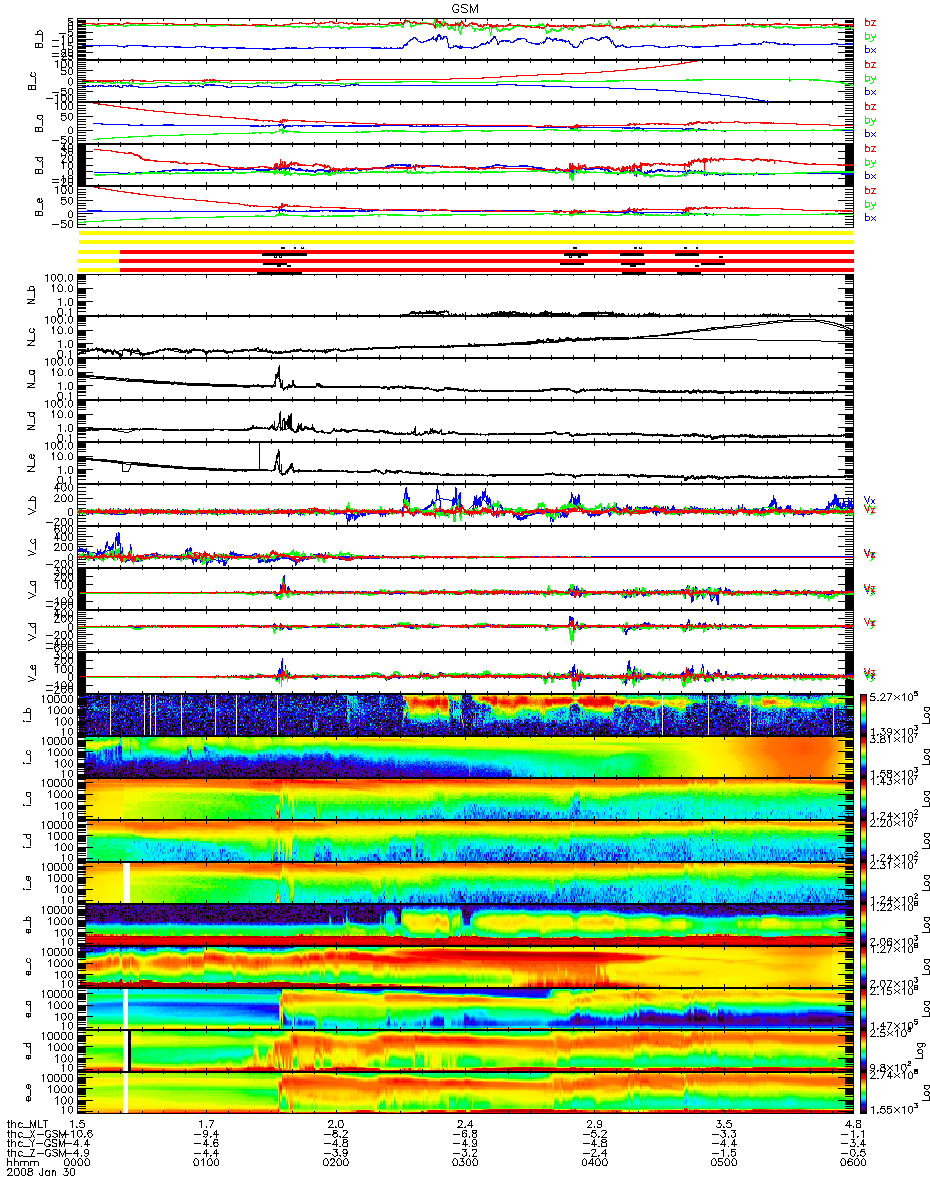Image resolution: width=930 pixels, height=1200 pixels.
Task: Pick the V_b velocity panel label
Action: [x=34, y=505]
